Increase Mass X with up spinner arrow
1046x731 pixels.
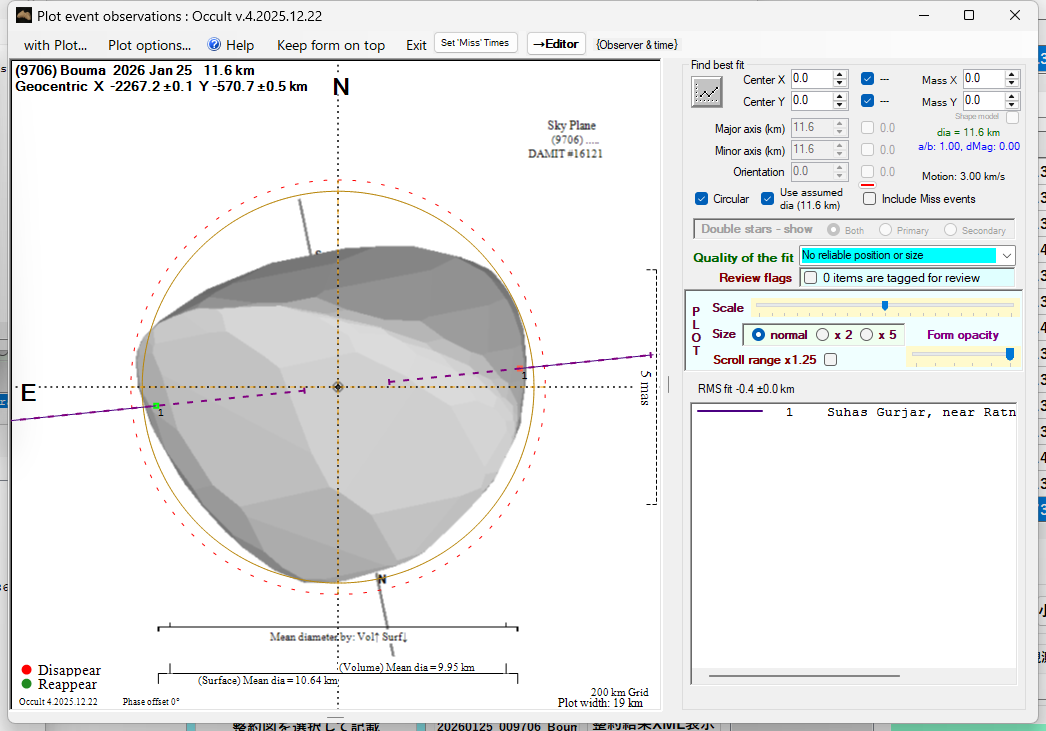(1012, 74)
